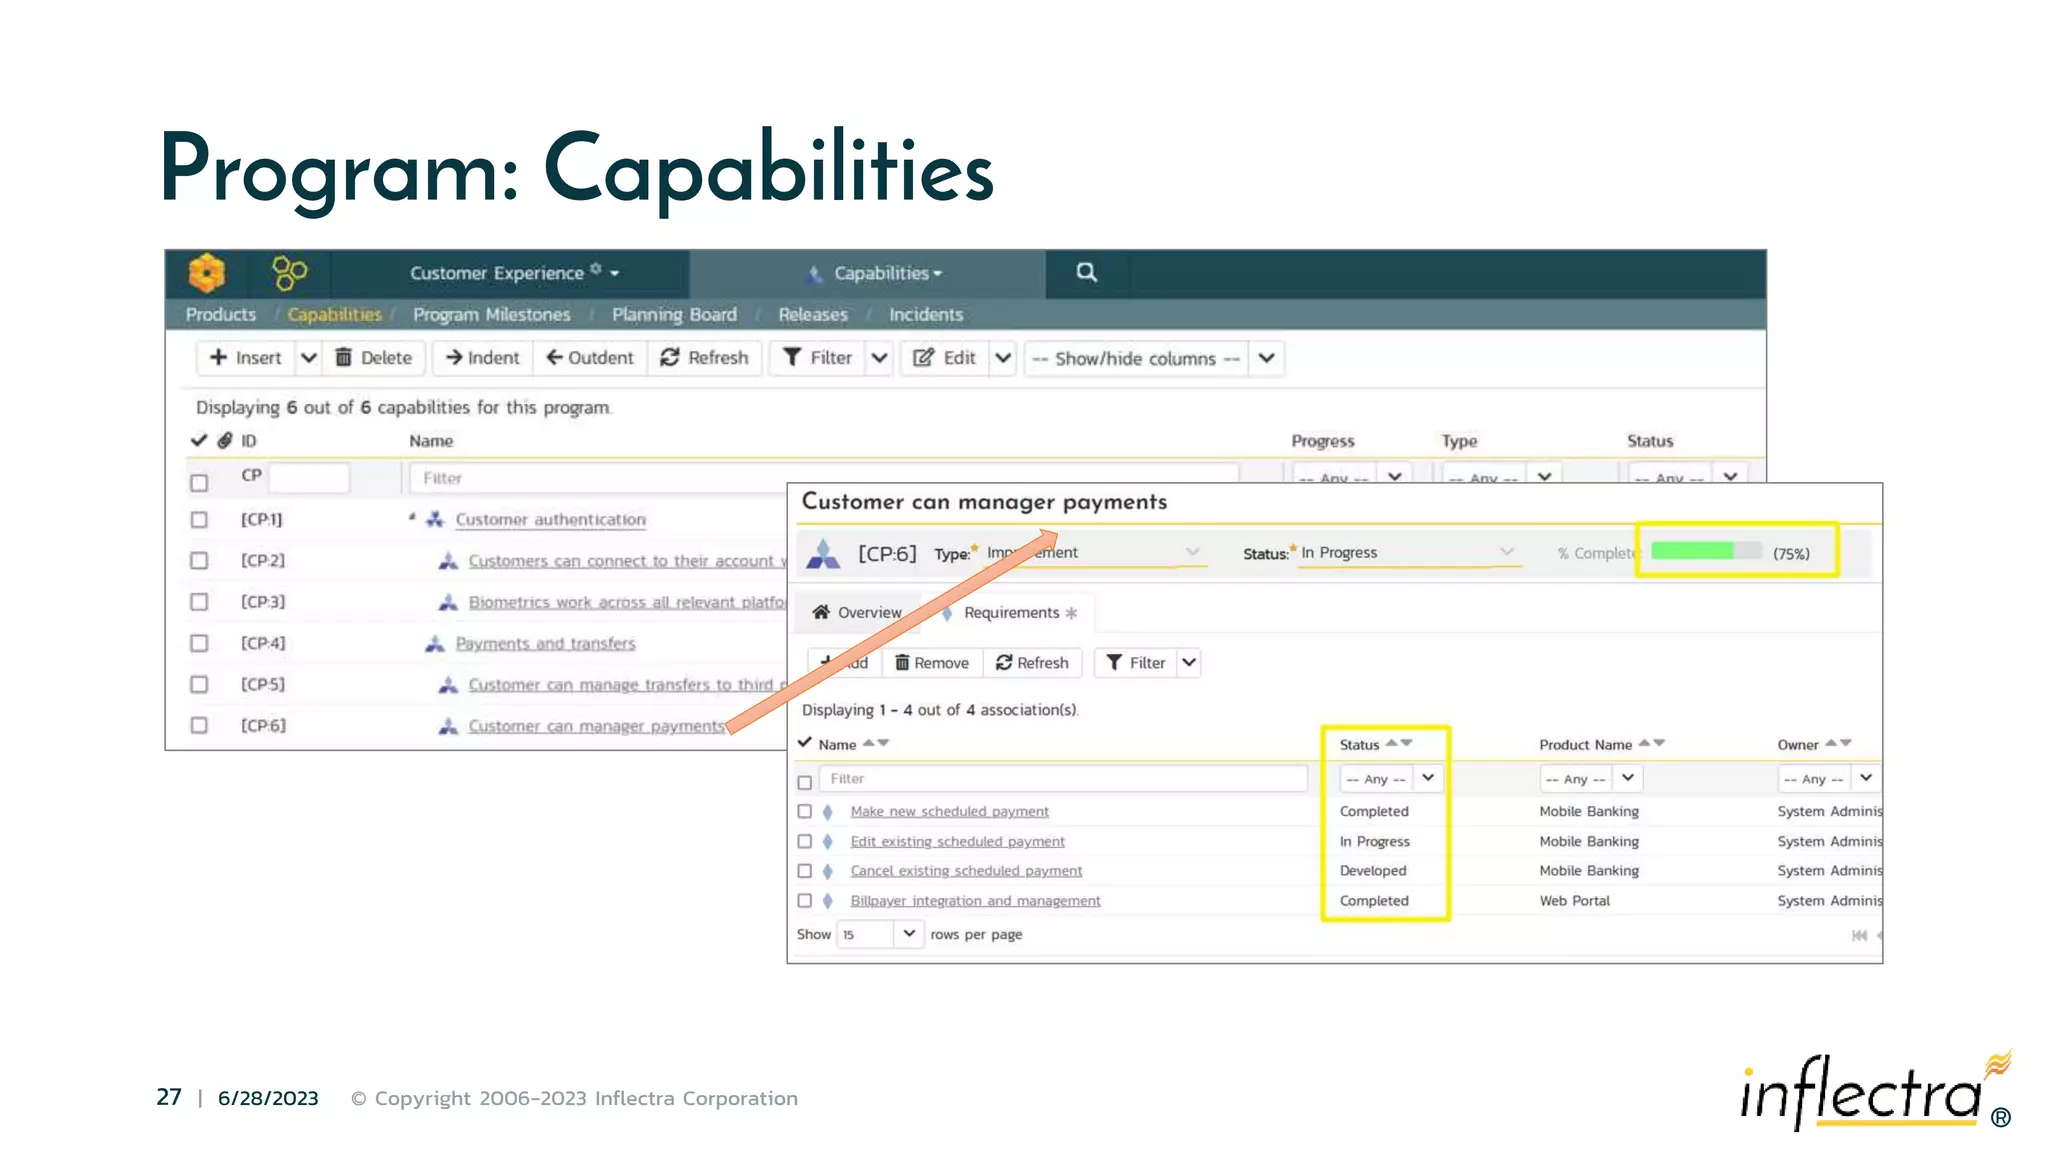Open Billpayer integration and management link
This screenshot has height=1152, width=2048.
(975, 901)
